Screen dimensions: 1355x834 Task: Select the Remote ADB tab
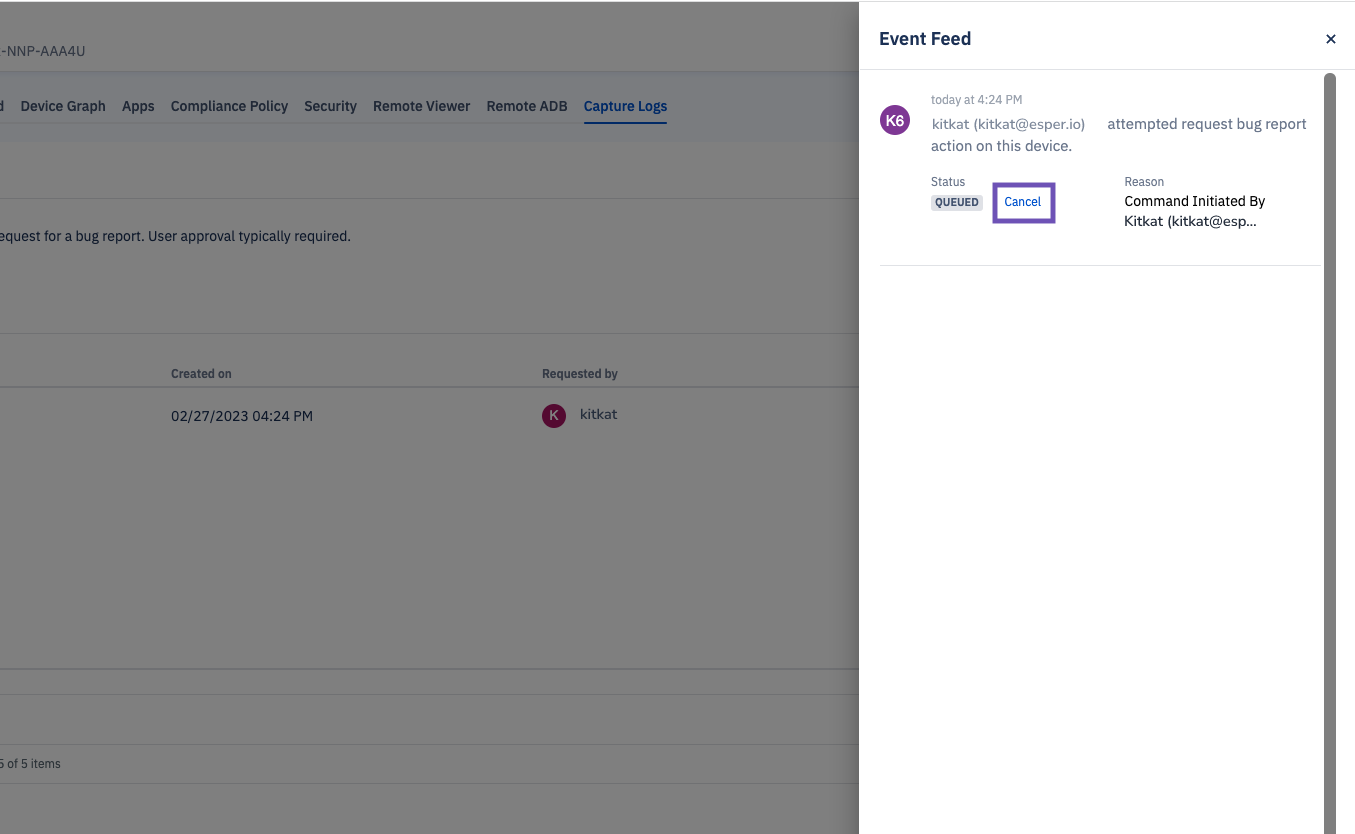526,106
